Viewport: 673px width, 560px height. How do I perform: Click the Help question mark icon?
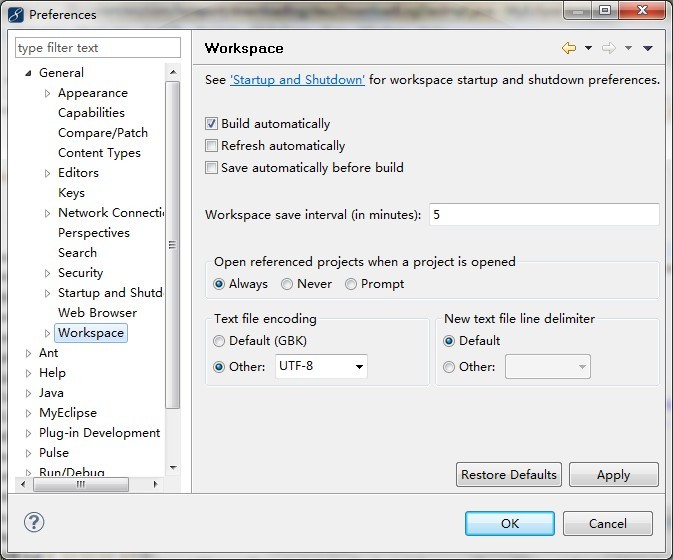34,522
